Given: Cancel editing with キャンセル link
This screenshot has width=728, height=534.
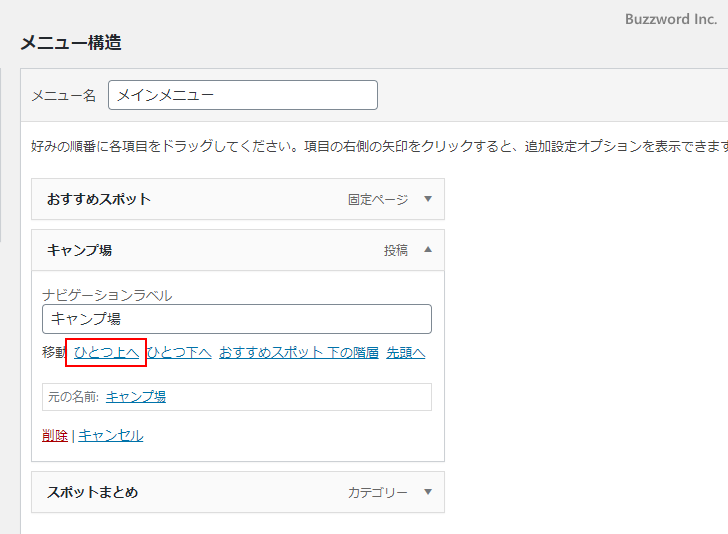Looking at the screenshot, I should point(110,435).
